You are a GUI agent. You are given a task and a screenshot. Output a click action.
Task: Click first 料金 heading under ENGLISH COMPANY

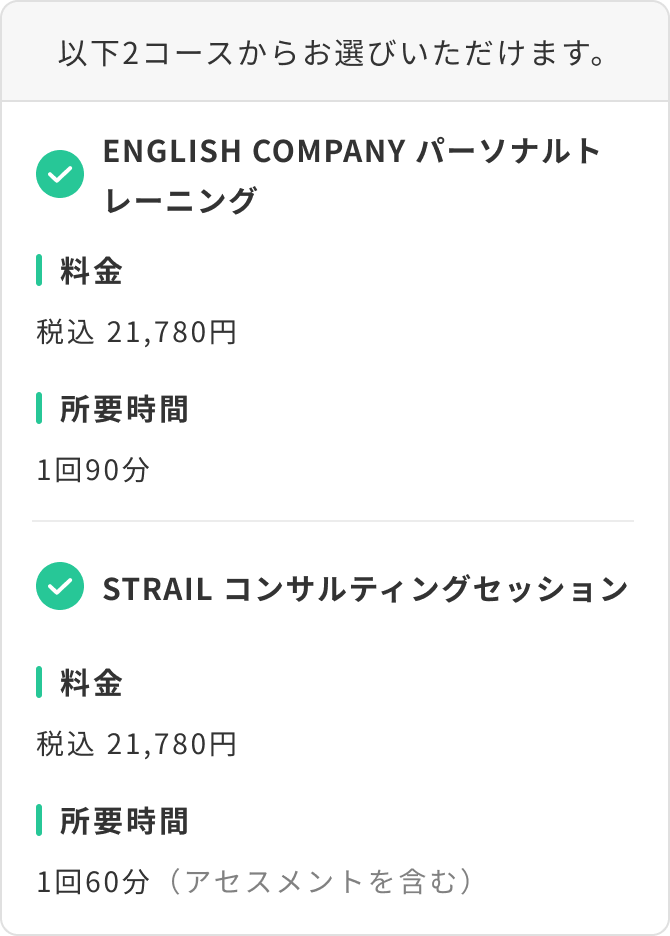(x=91, y=270)
